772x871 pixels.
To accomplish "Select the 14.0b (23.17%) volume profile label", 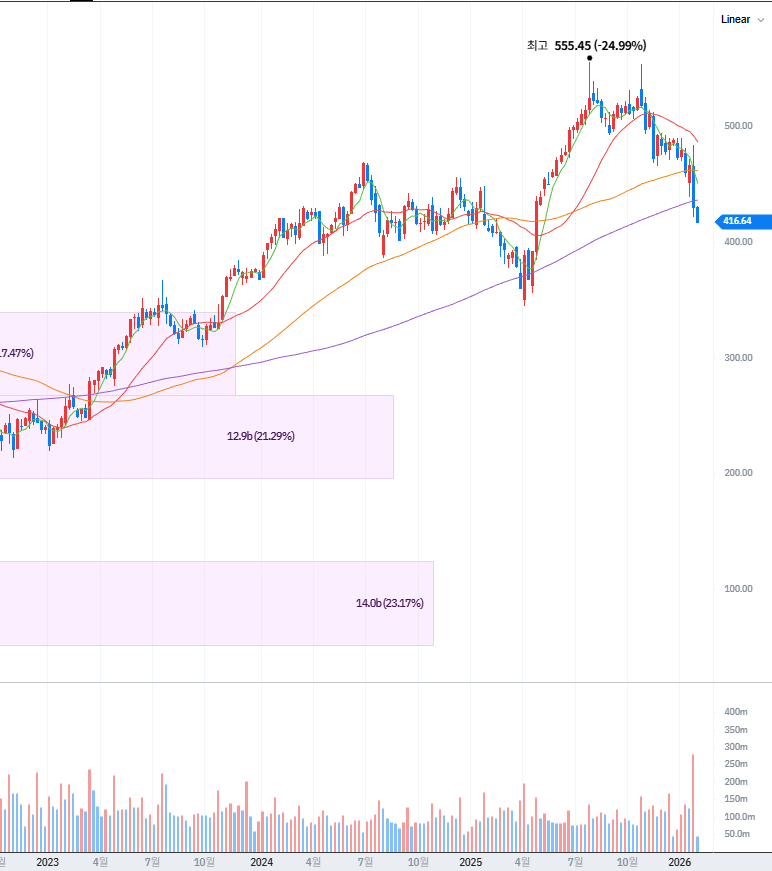I will 389,603.
